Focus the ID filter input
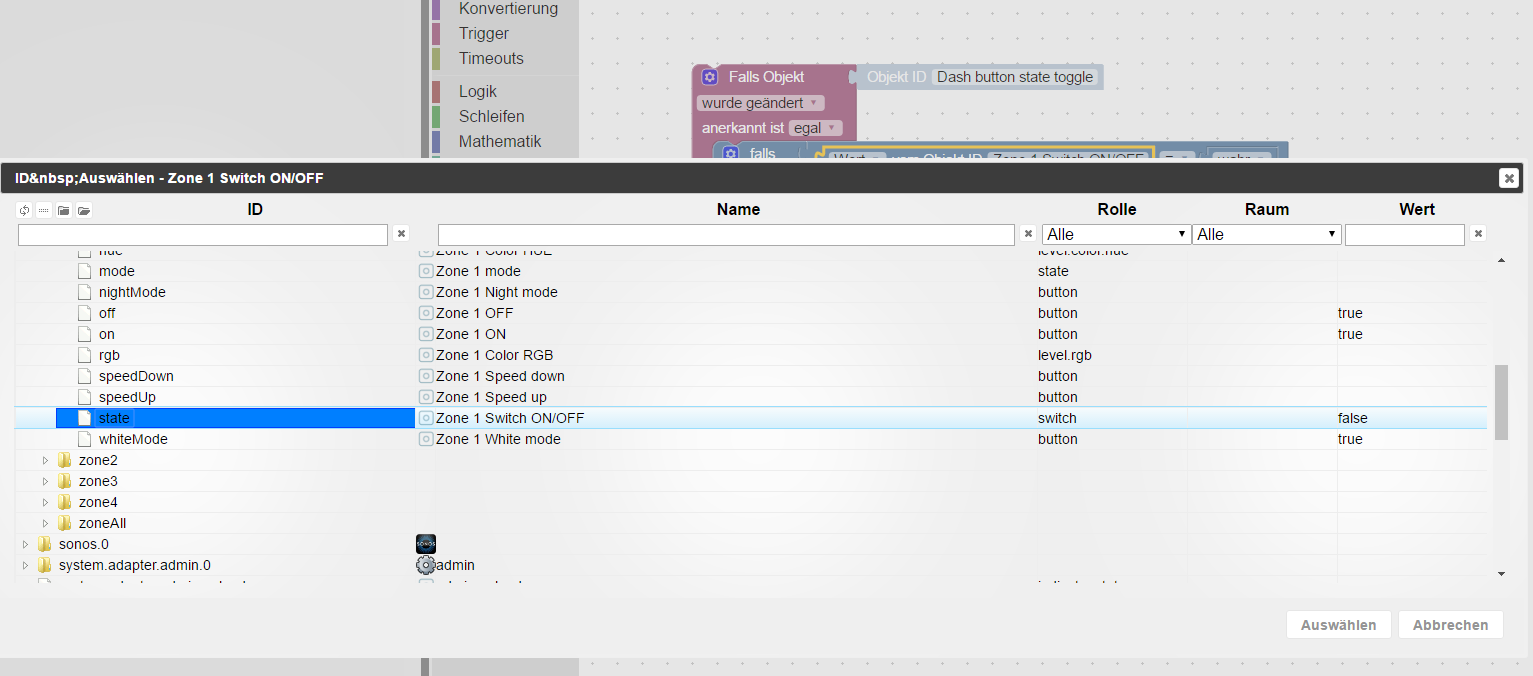Viewport: 1533px width, 676px height. tap(203, 234)
